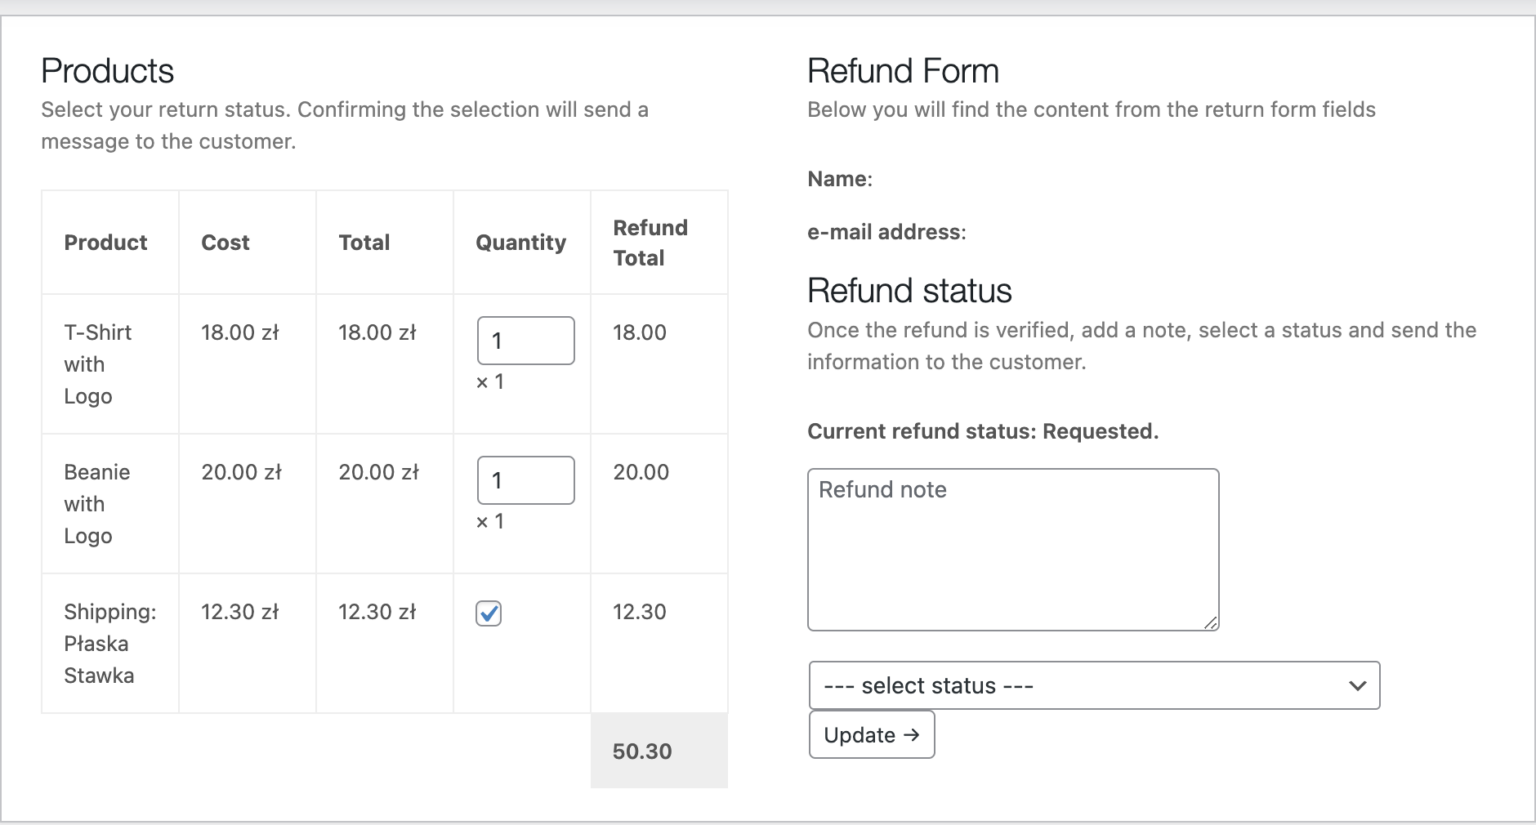Click the T-Shirt with Logo product name

tap(97, 364)
